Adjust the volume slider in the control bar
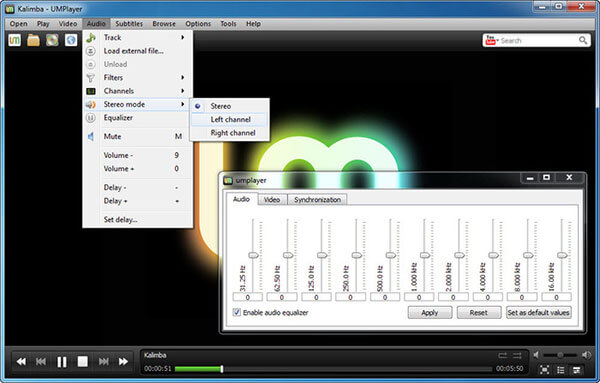The height and width of the screenshot is (383, 600). pyautogui.click(x=560, y=355)
